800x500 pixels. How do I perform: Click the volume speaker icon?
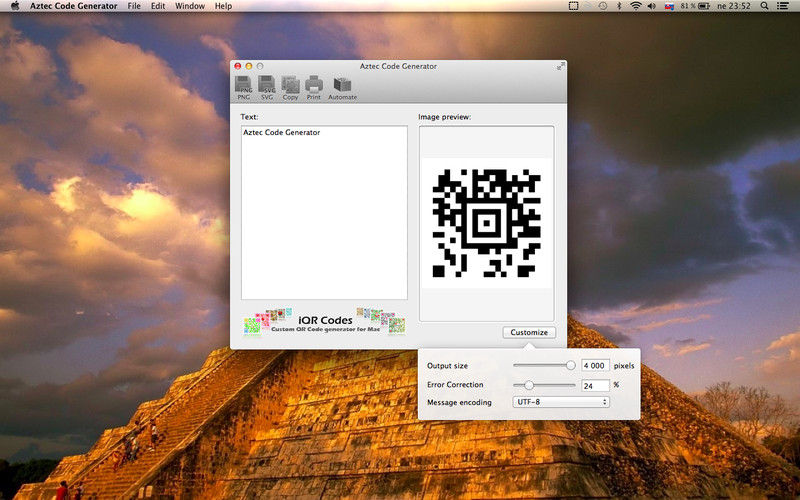tap(652, 6)
